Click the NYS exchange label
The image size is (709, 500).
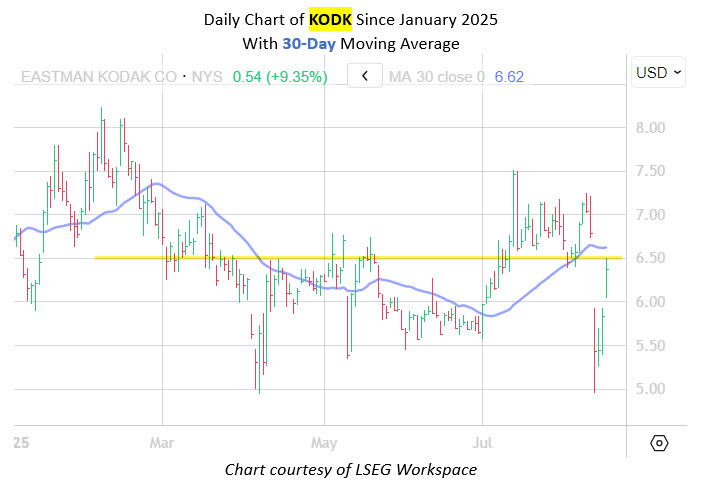(207, 77)
